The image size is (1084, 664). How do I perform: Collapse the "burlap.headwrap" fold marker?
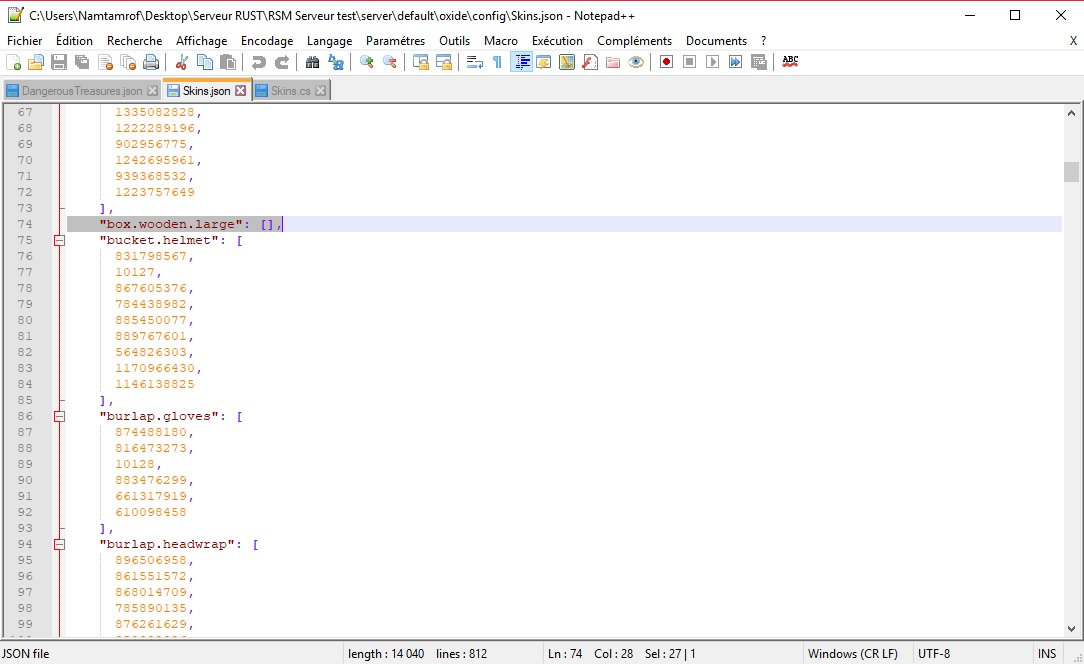[x=59, y=544]
